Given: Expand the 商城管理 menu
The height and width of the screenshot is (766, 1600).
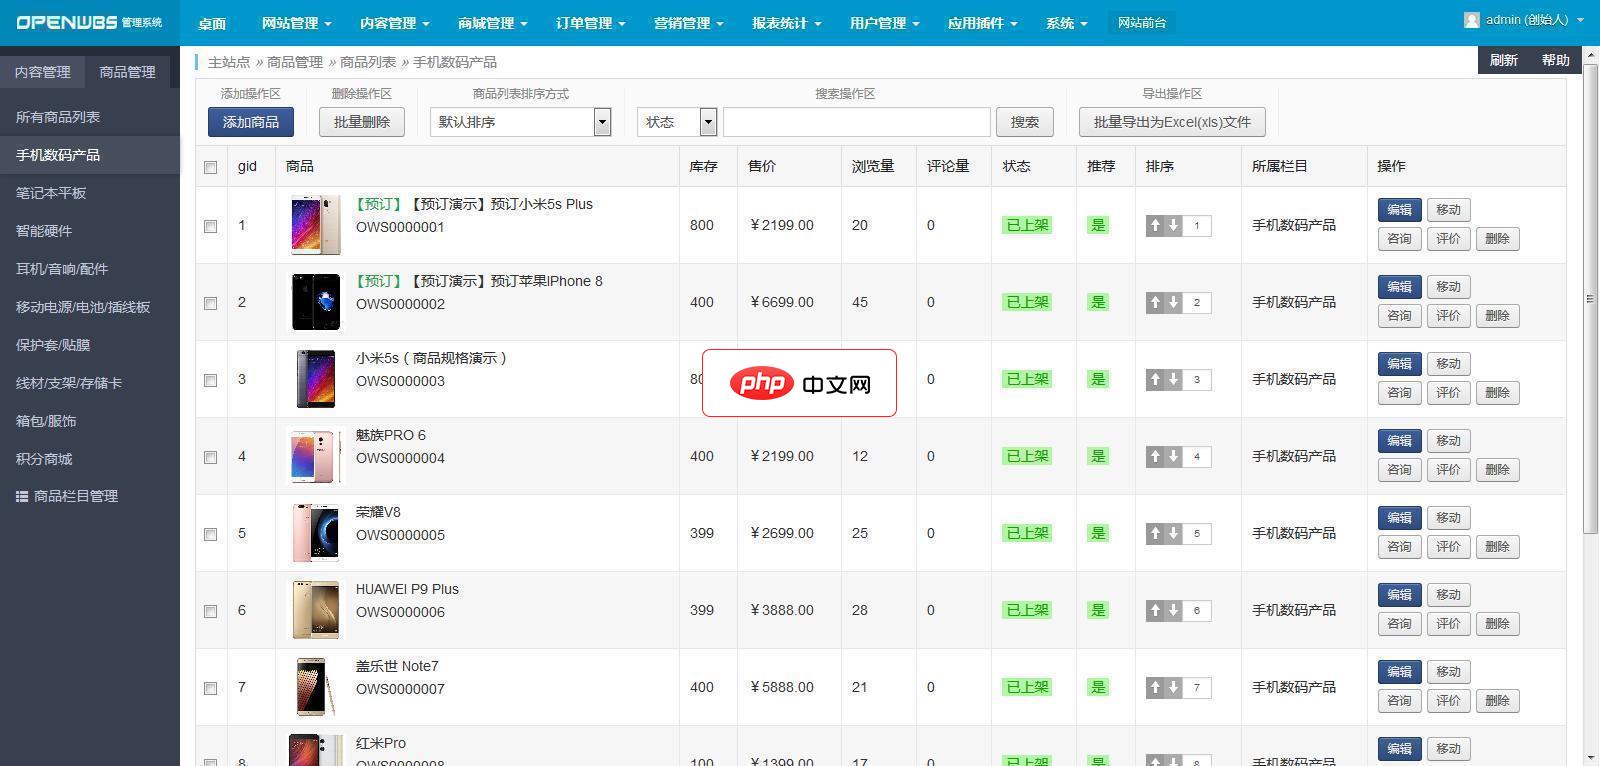Looking at the screenshot, I should point(492,23).
